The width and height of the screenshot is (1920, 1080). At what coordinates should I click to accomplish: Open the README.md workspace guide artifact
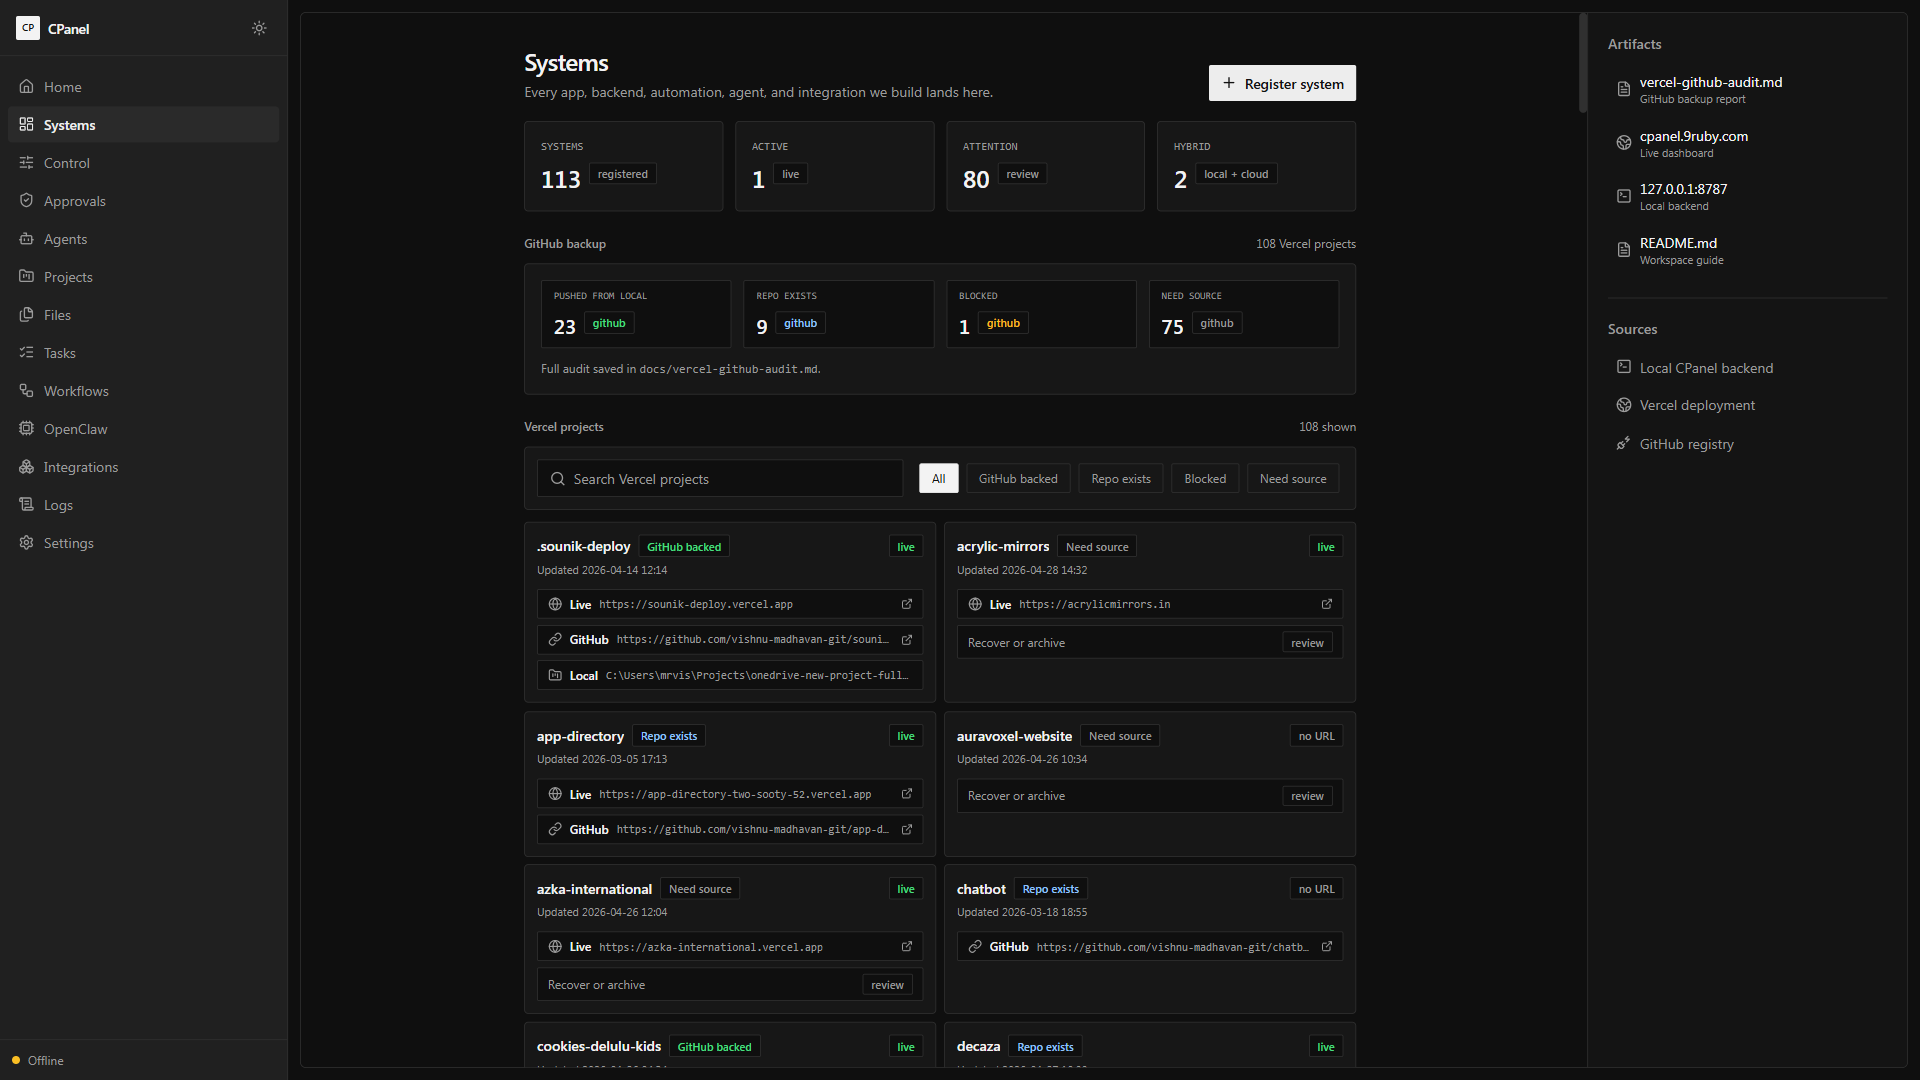tap(1747, 251)
